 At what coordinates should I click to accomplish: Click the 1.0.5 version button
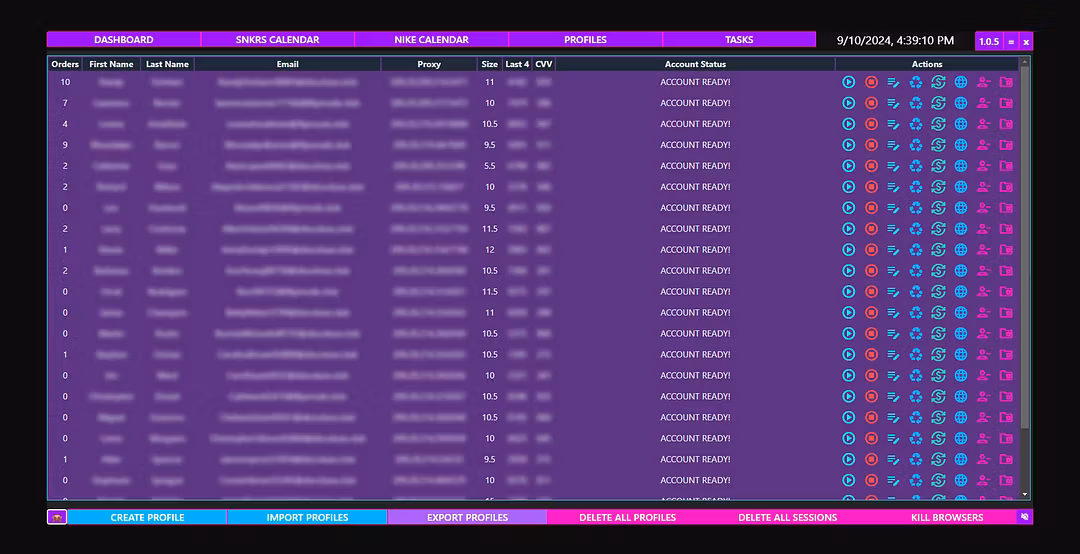[x=989, y=41]
